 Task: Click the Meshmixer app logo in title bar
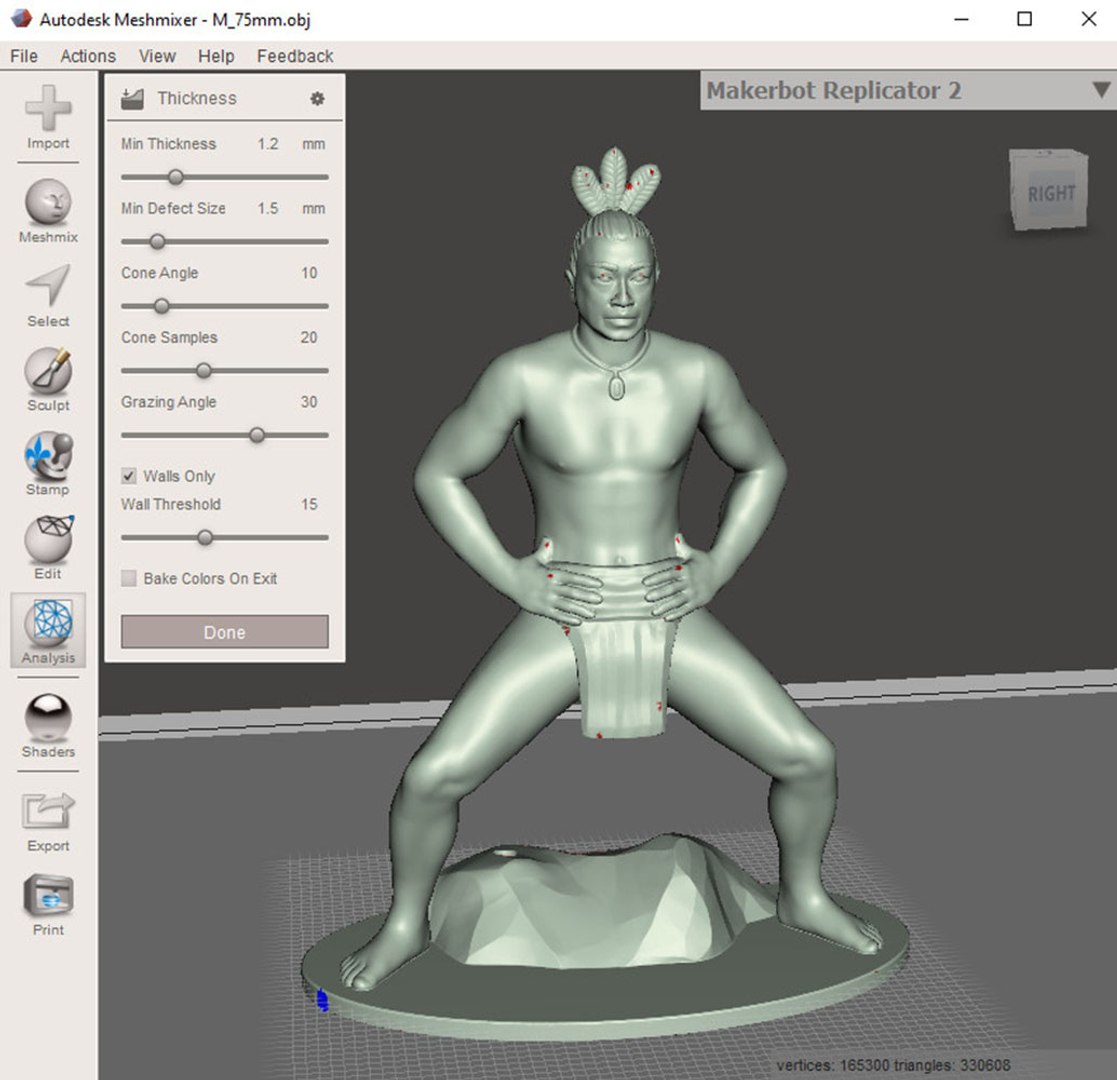coord(21,19)
